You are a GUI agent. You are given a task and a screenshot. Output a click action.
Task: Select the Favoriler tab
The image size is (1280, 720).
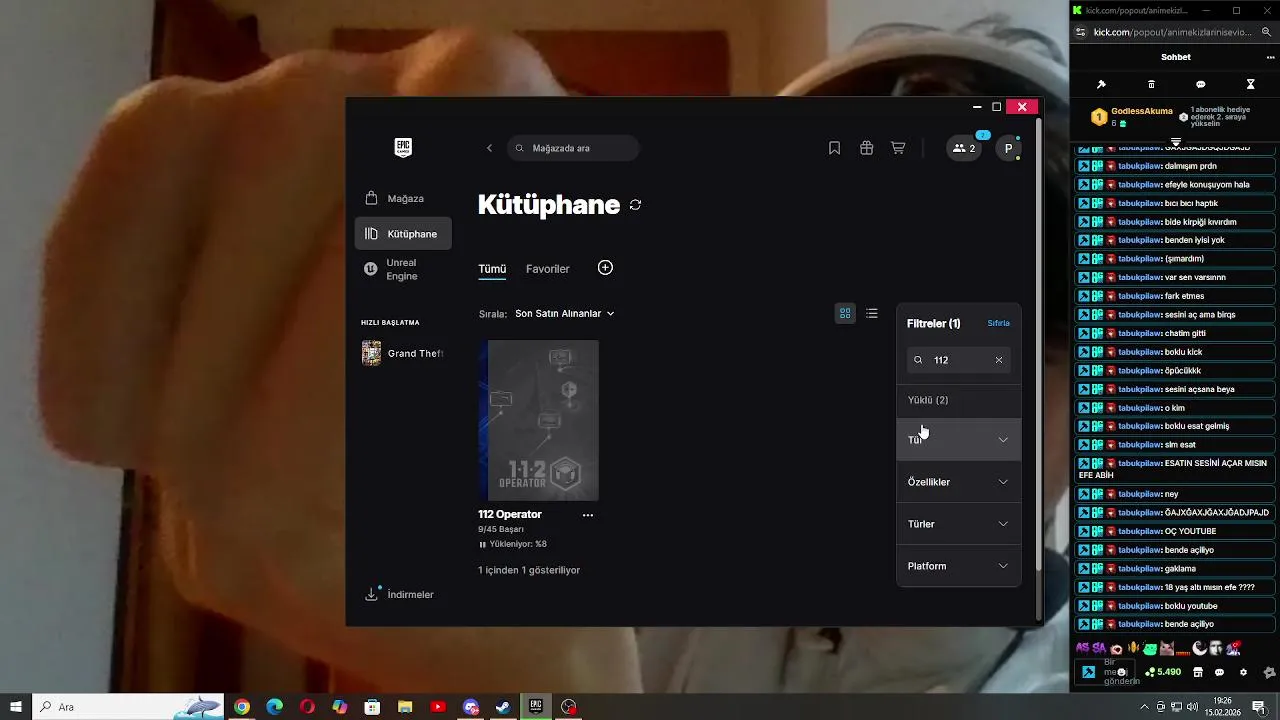pyautogui.click(x=548, y=269)
